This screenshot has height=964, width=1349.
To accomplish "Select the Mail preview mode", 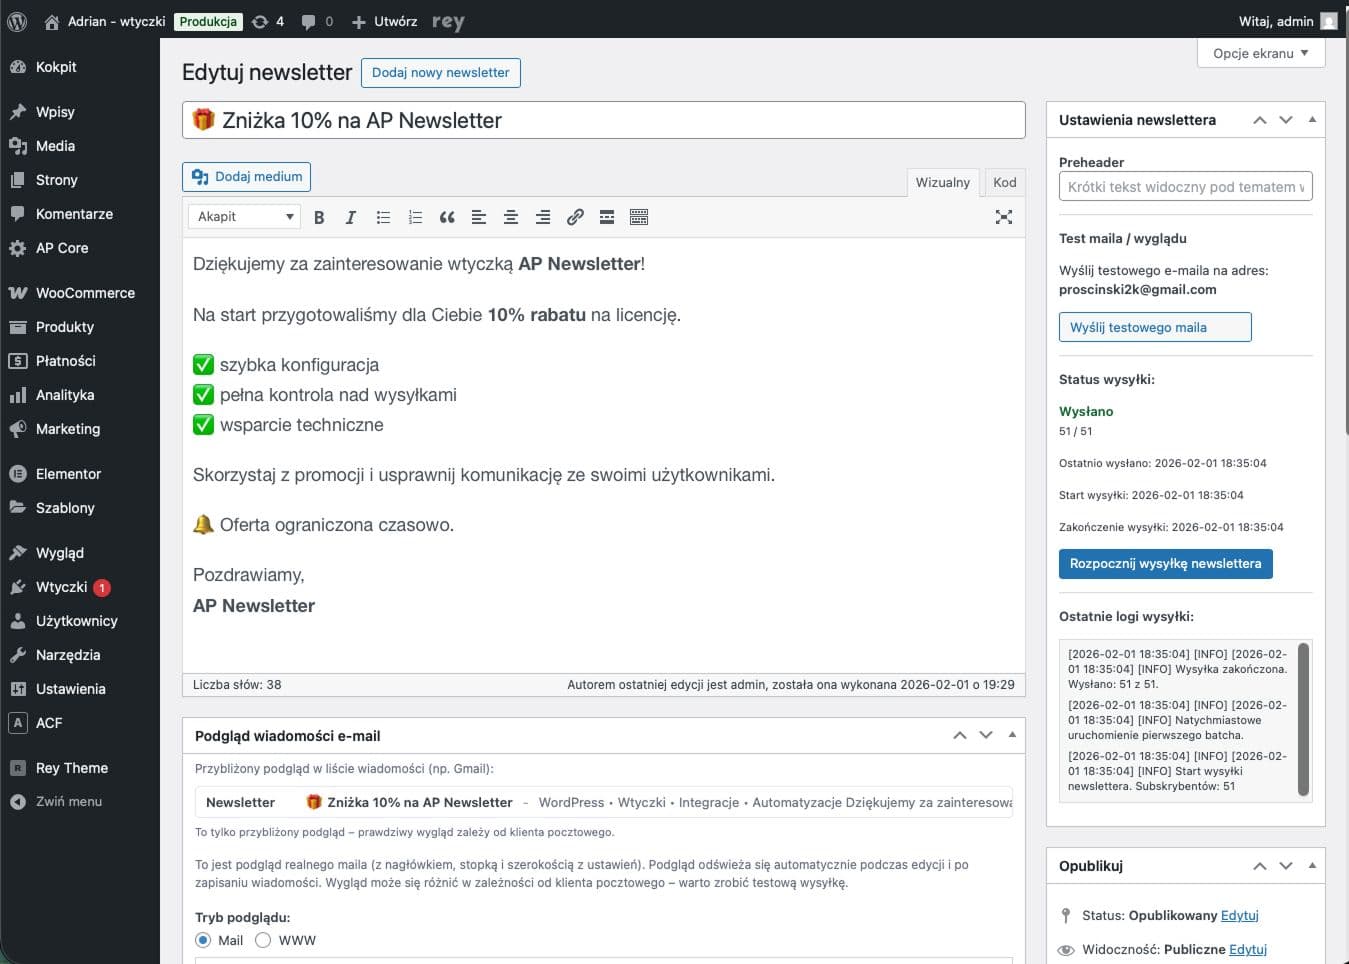I will (203, 940).
